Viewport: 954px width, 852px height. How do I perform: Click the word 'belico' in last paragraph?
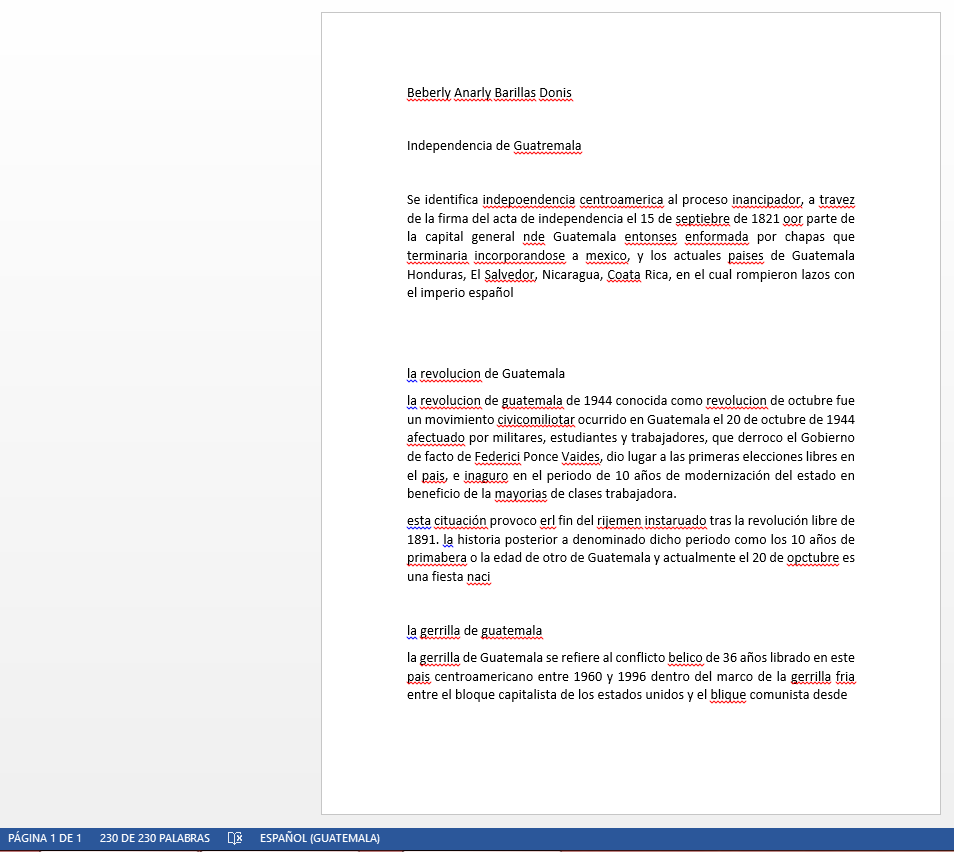click(685, 657)
